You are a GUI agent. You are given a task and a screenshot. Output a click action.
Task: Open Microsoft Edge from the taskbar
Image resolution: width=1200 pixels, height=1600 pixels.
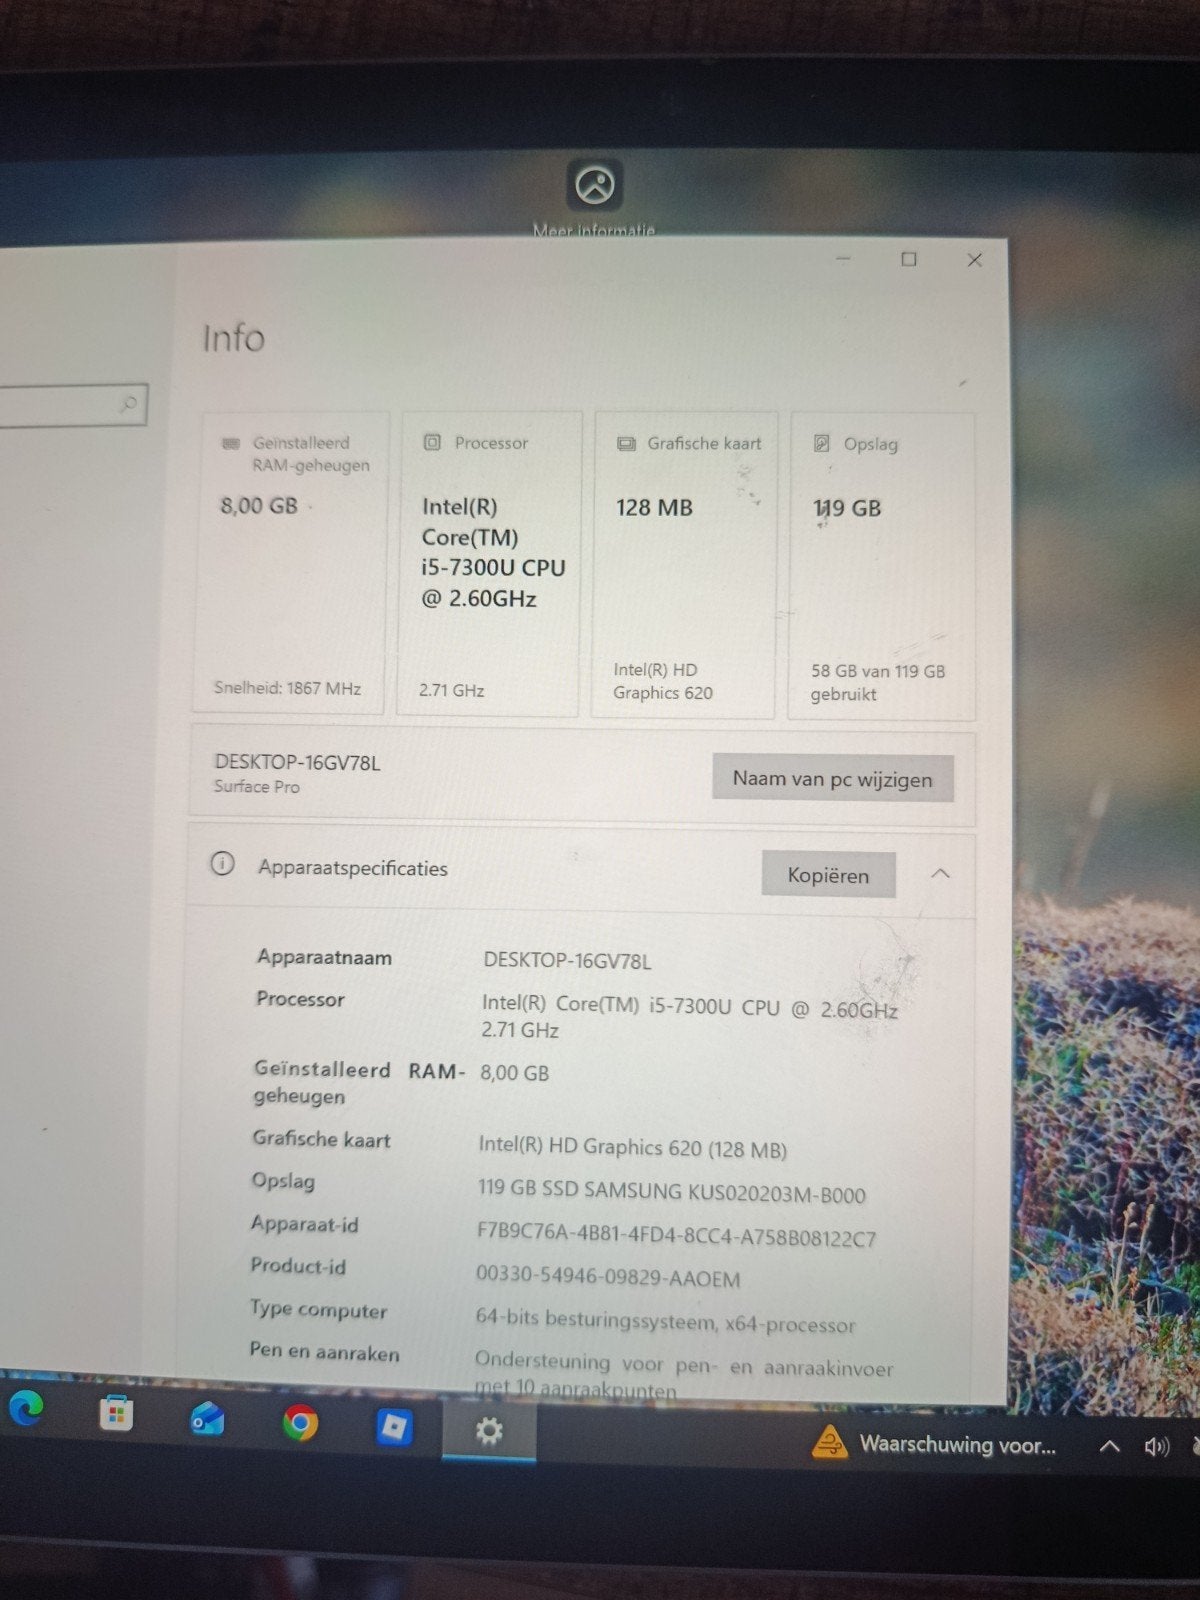25,1408
